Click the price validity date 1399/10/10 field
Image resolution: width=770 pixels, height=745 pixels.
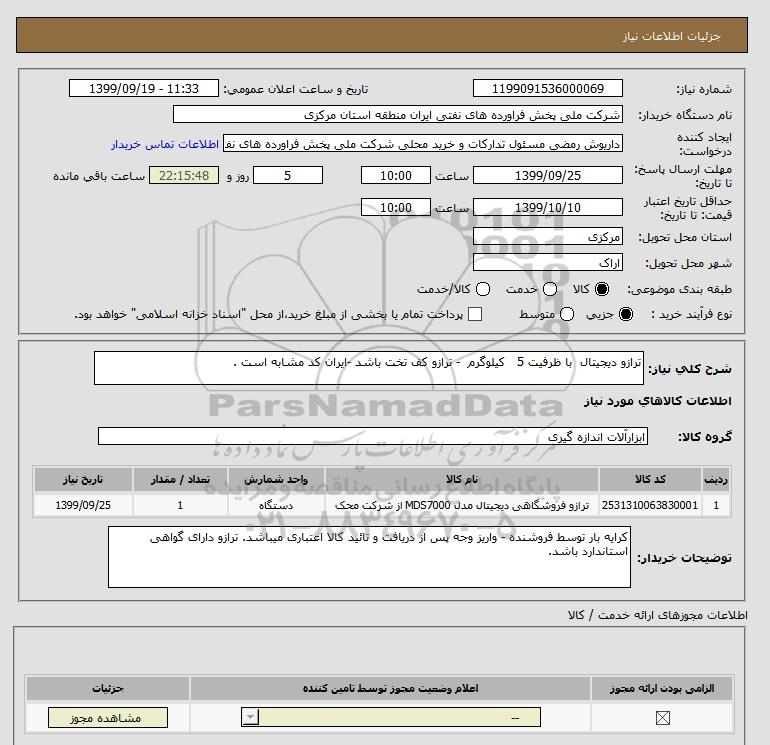point(548,207)
